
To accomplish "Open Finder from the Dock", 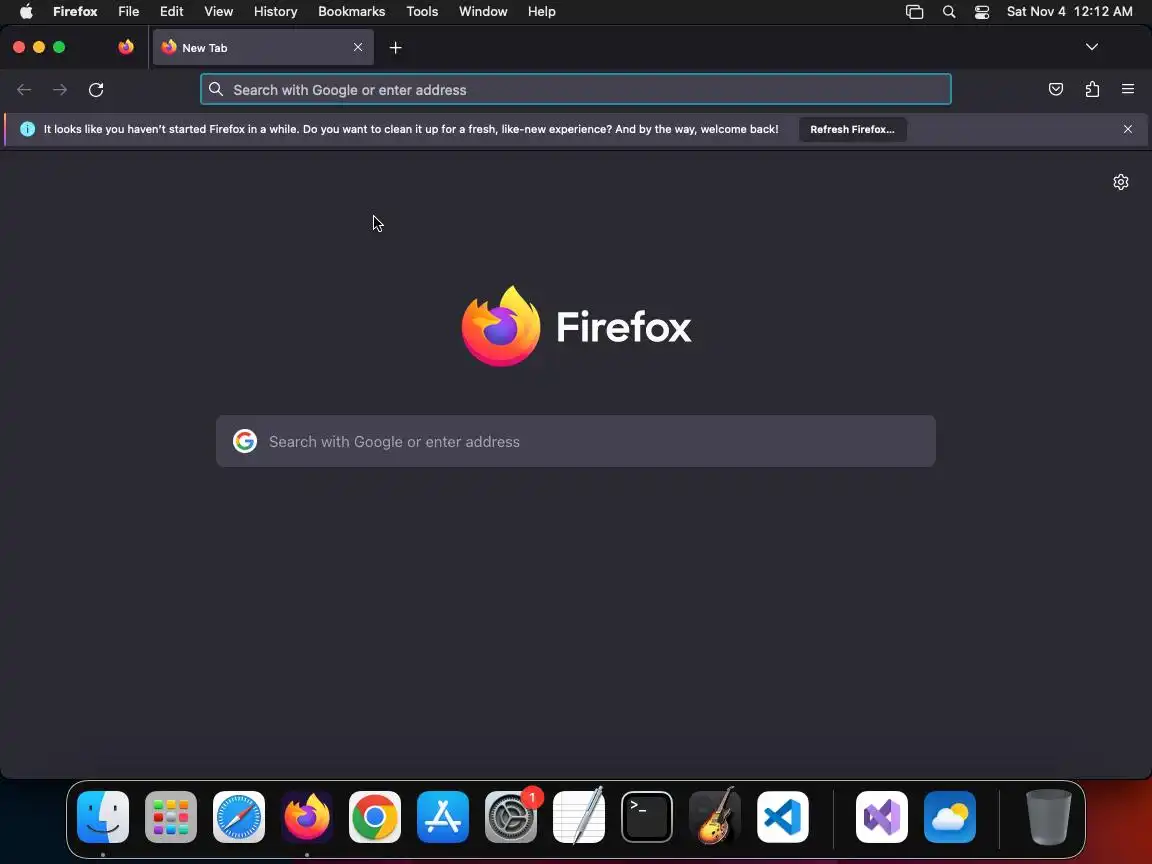I will tap(103, 817).
